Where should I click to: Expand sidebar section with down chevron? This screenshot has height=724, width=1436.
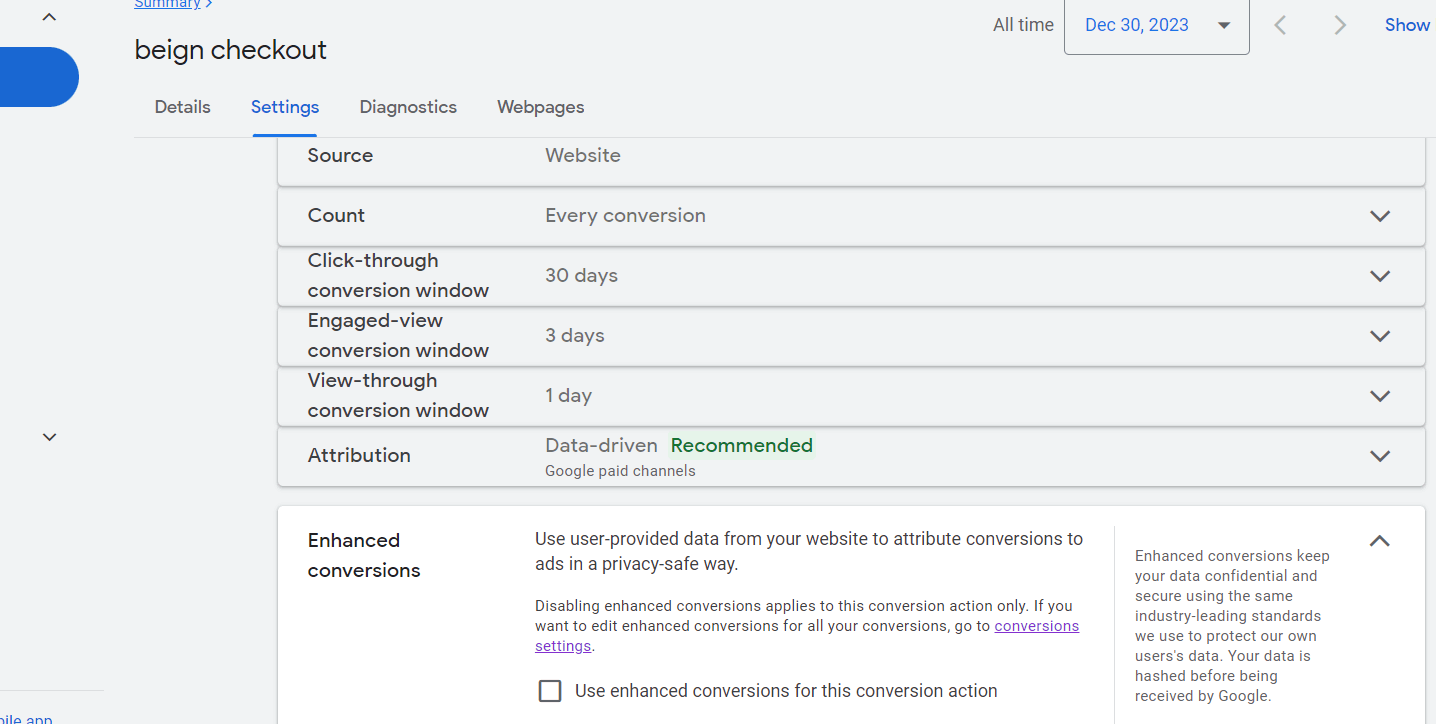click(49, 437)
